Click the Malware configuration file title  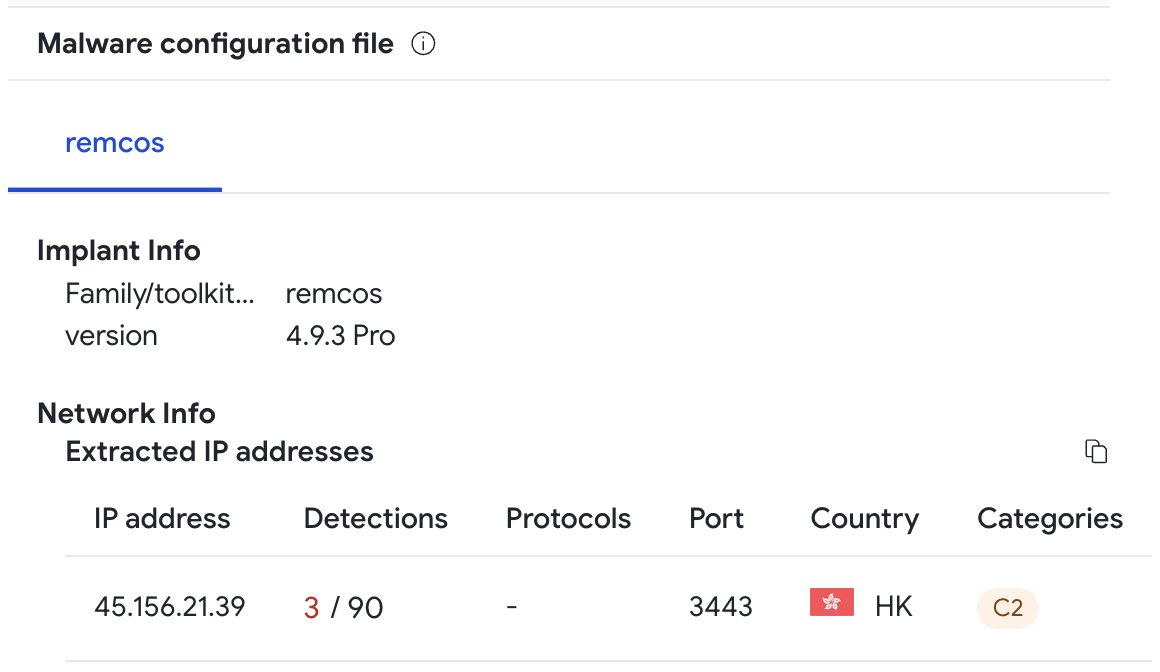pos(215,44)
